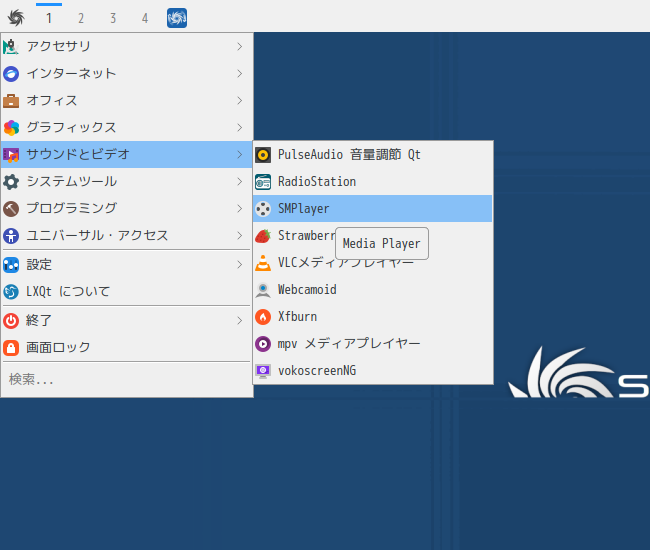Expand プログラミング submenu arrow
The height and width of the screenshot is (550, 650).
coord(240,208)
